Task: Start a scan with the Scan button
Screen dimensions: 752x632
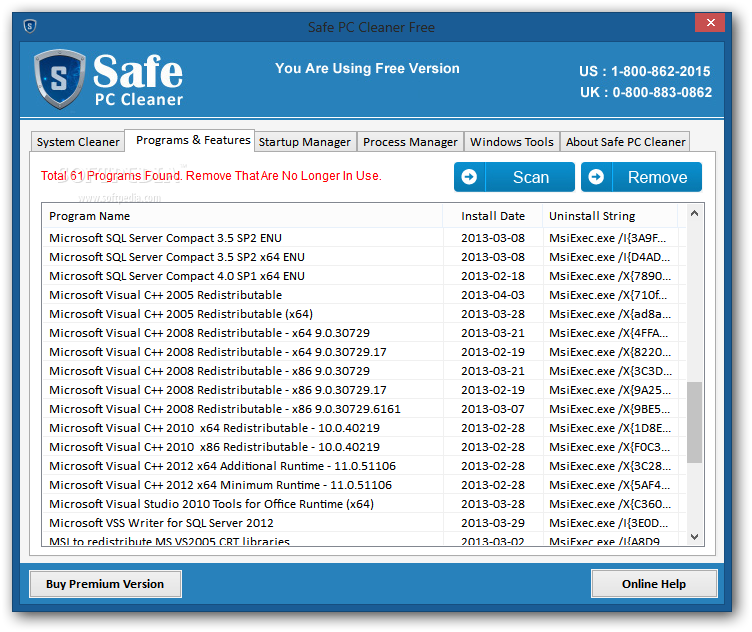Action: [x=514, y=177]
